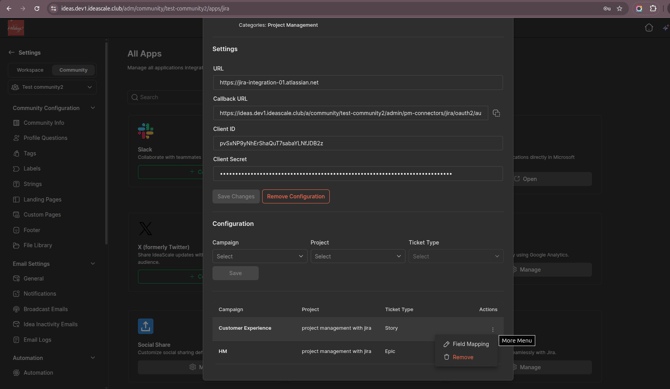Click the URL input field
Screen dimensions: 670x389
pos(358,83)
